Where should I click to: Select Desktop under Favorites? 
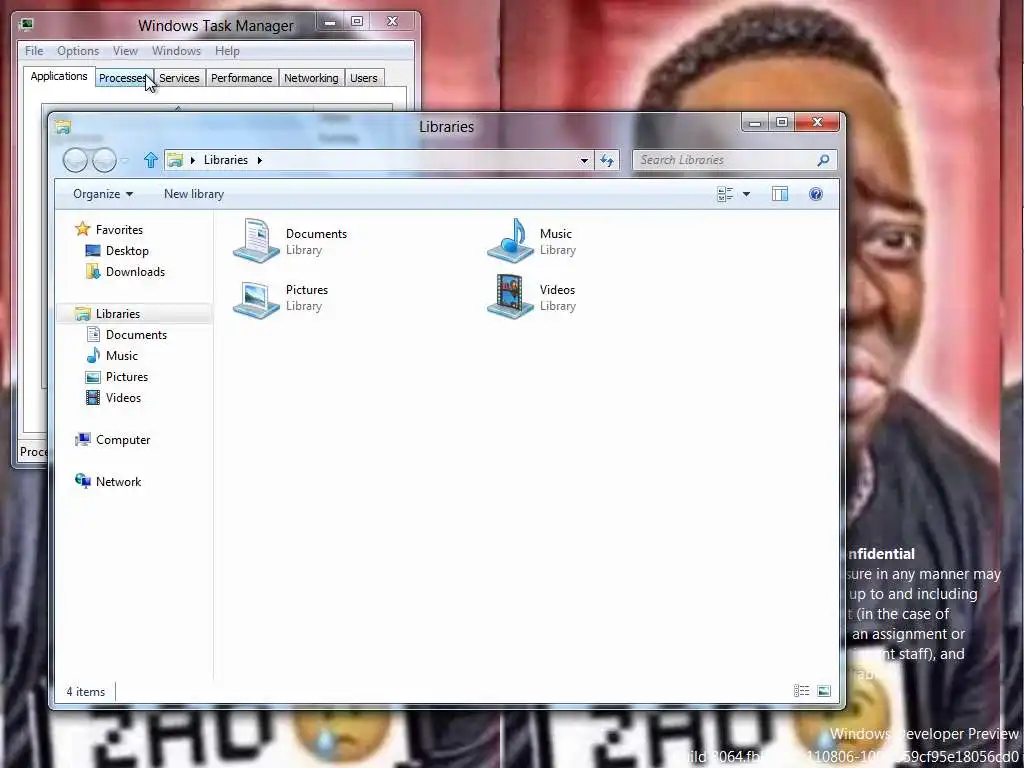tap(127, 251)
